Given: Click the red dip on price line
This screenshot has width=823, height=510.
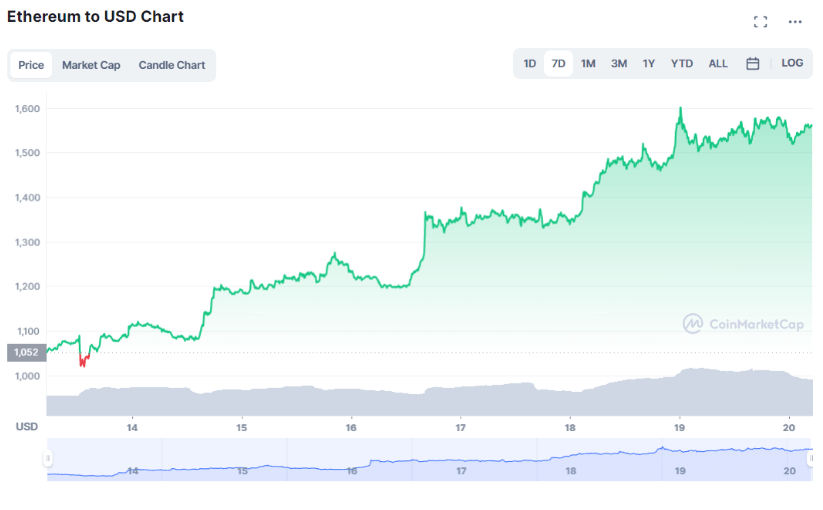Looking at the screenshot, I should tap(82, 361).
